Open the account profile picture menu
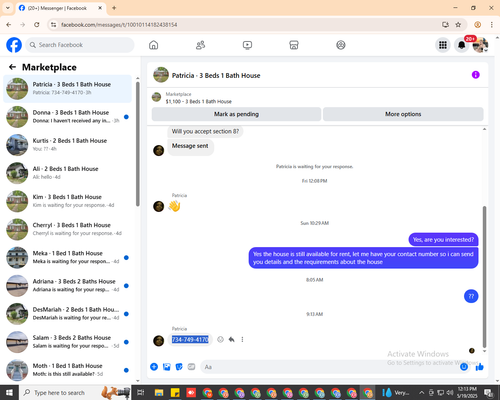Viewport: 500px width, 400px height. [x=480, y=45]
